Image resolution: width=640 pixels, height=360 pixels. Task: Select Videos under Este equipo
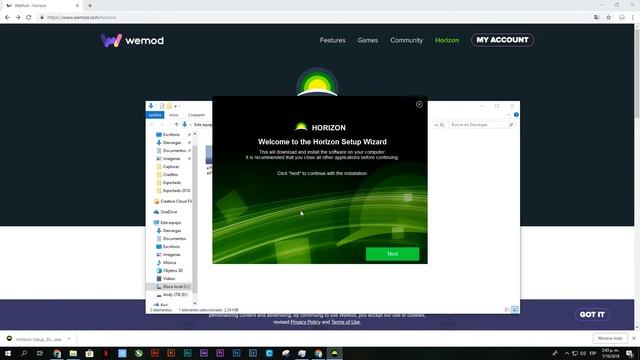click(x=169, y=278)
